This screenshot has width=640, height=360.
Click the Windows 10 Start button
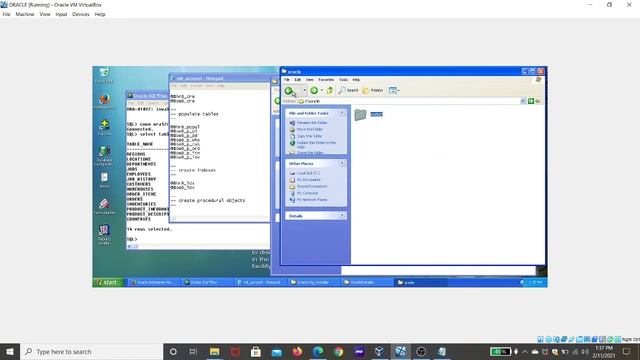click(10, 351)
